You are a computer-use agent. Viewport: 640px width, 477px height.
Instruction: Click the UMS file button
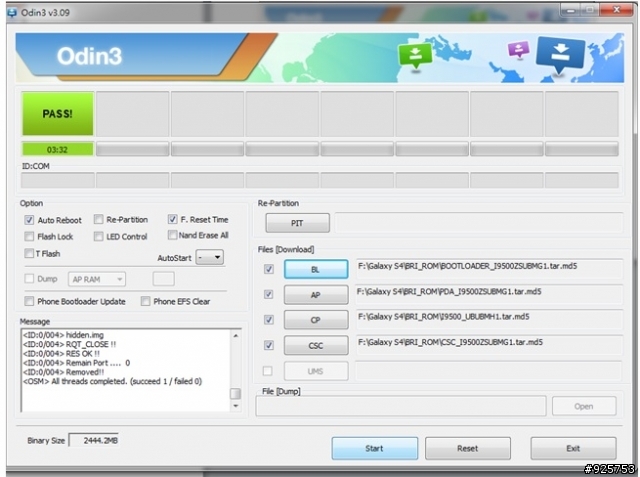point(316,371)
